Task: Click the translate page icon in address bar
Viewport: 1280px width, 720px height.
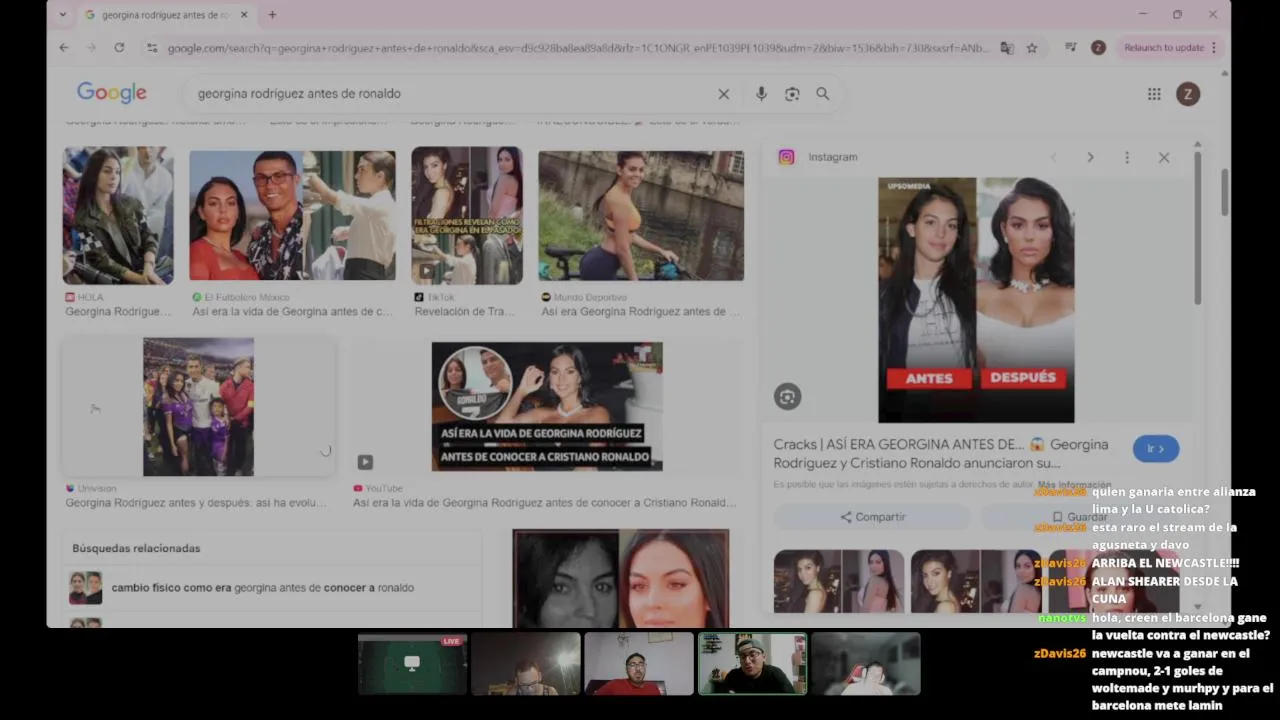Action: coord(1007,47)
